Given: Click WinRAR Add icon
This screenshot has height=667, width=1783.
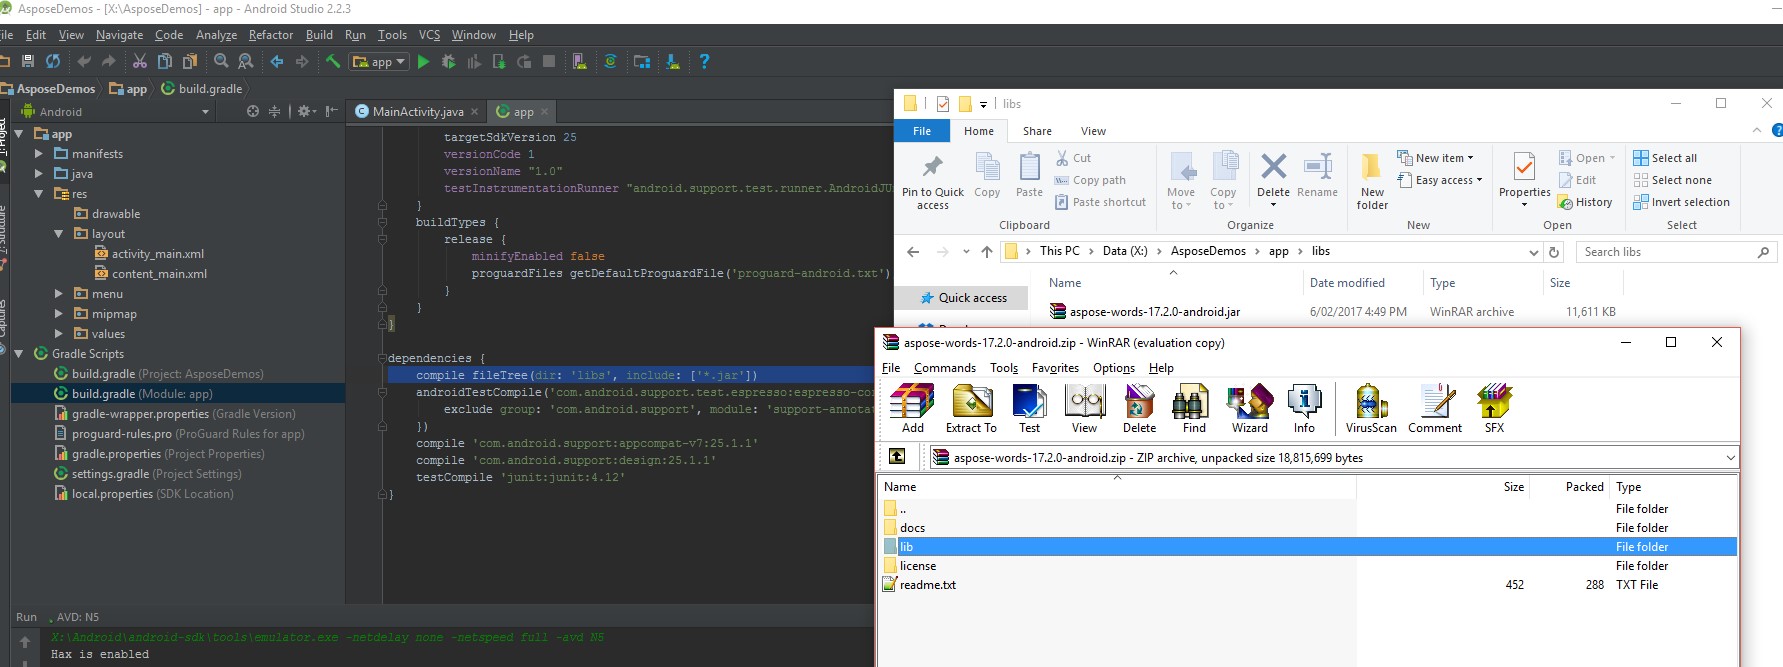Looking at the screenshot, I should pyautogui.click(x=912, y=409).
